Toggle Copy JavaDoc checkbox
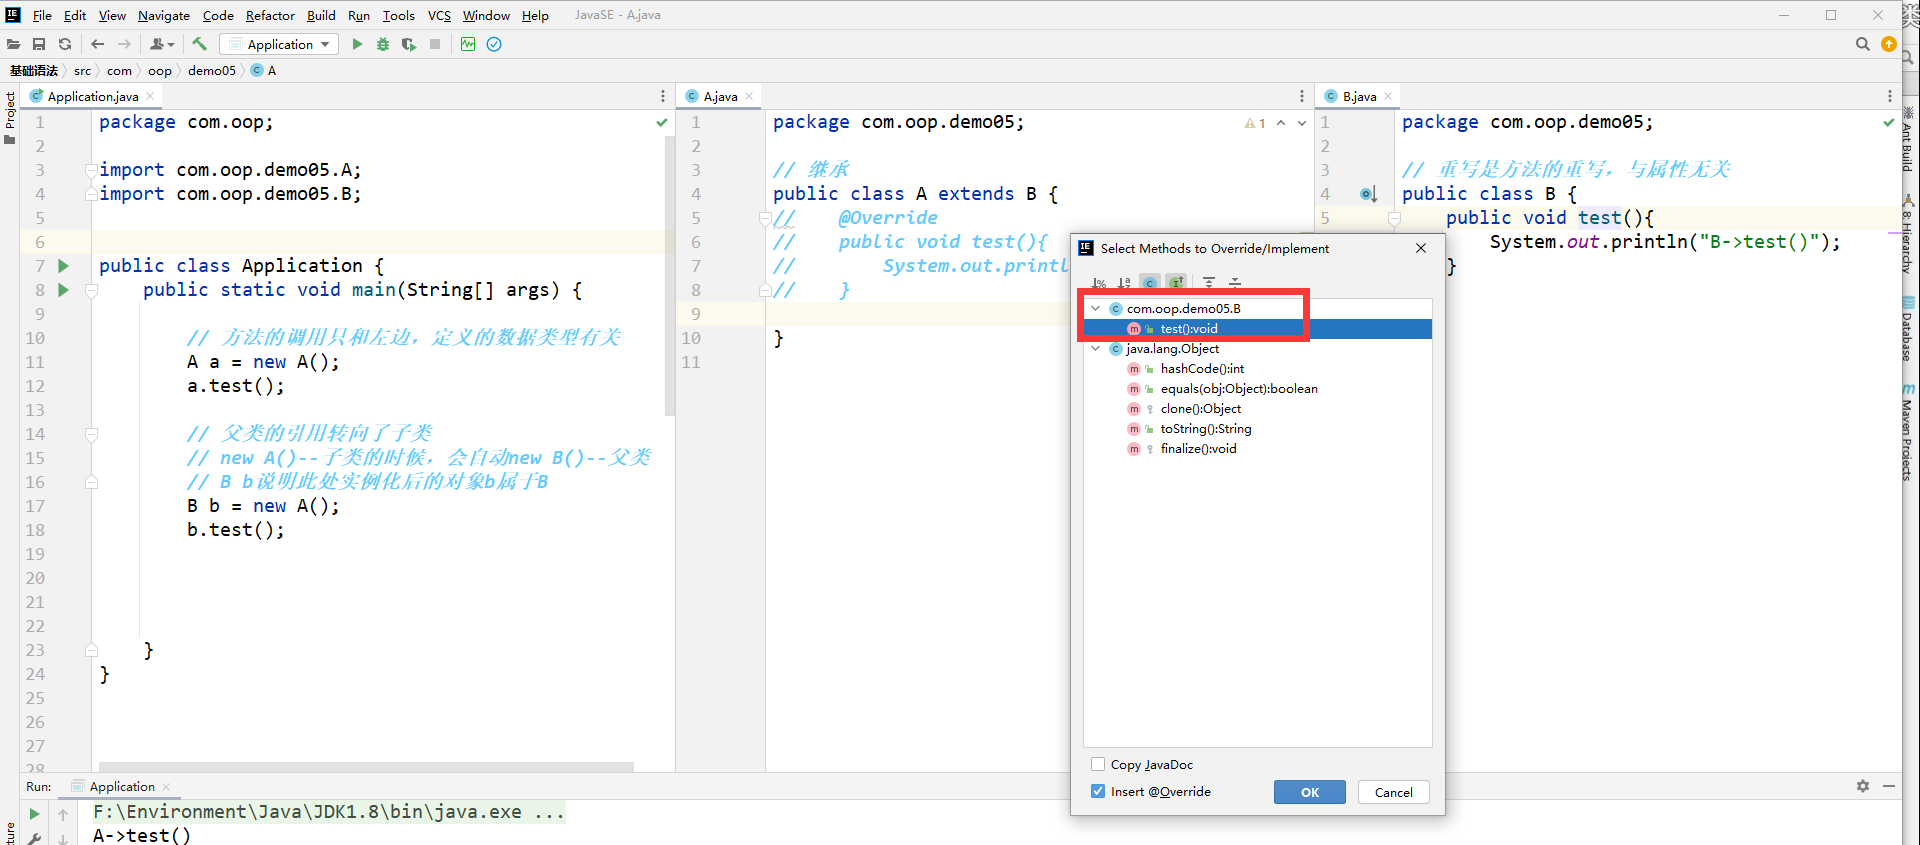1920x845 pixels. (1098, 764)
